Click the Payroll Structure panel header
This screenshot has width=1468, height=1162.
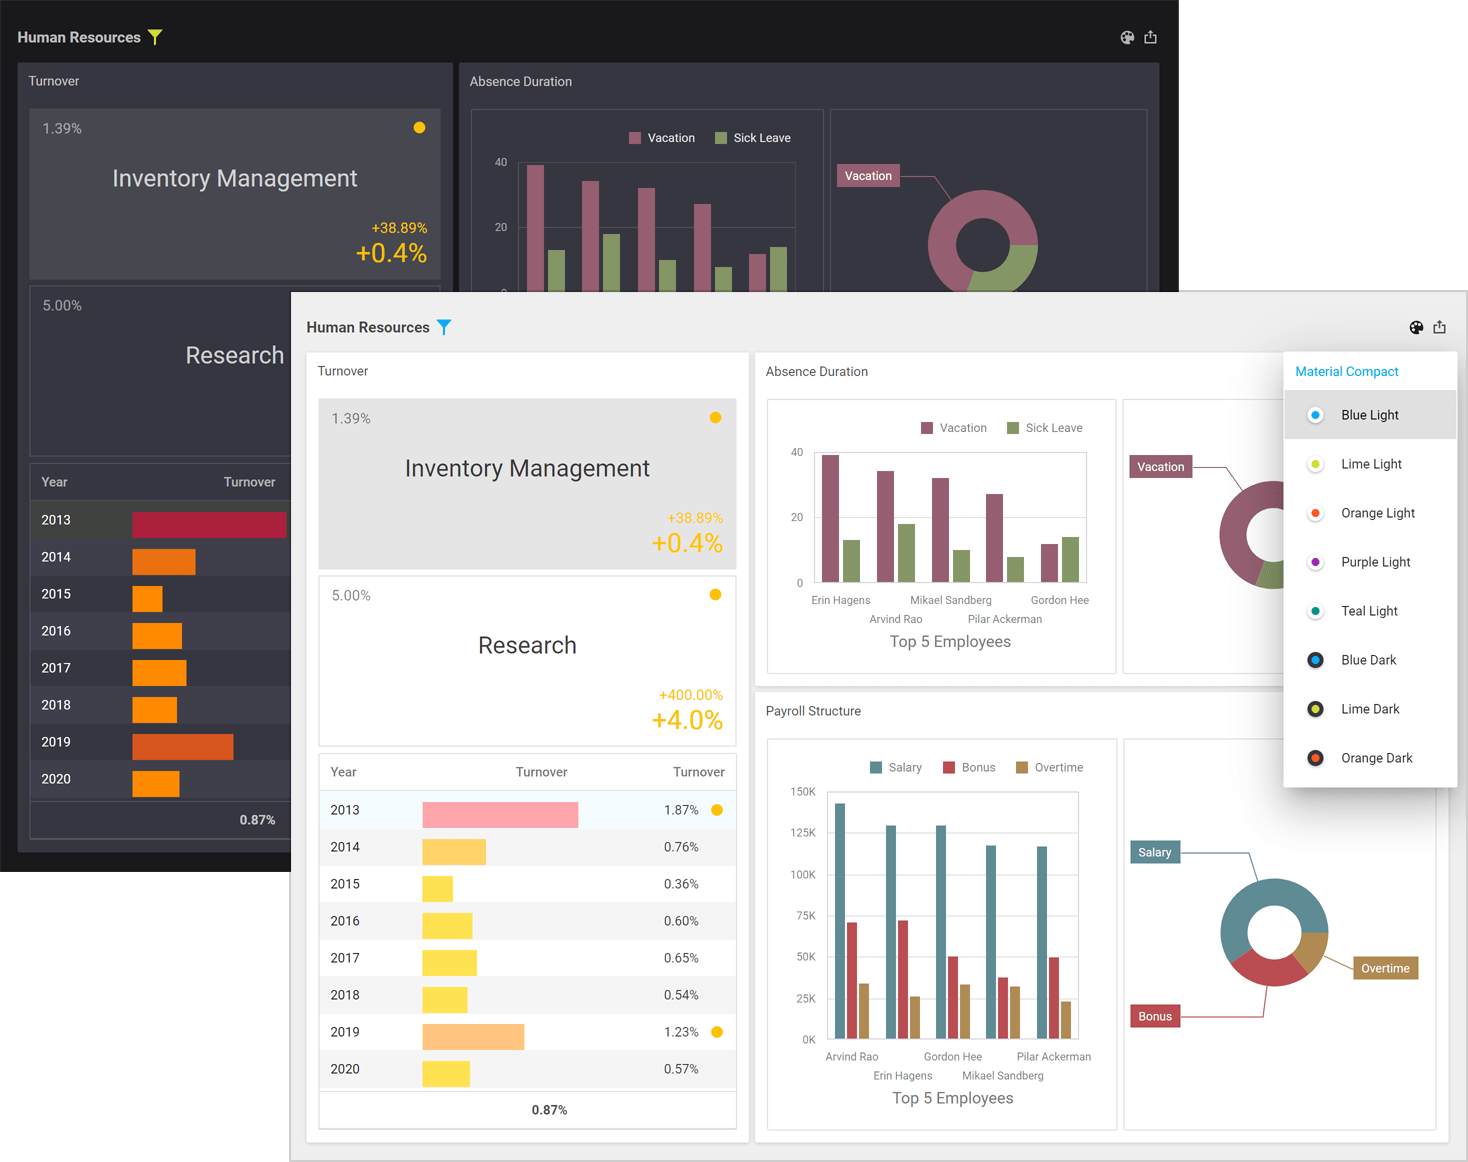coord(813,711)
